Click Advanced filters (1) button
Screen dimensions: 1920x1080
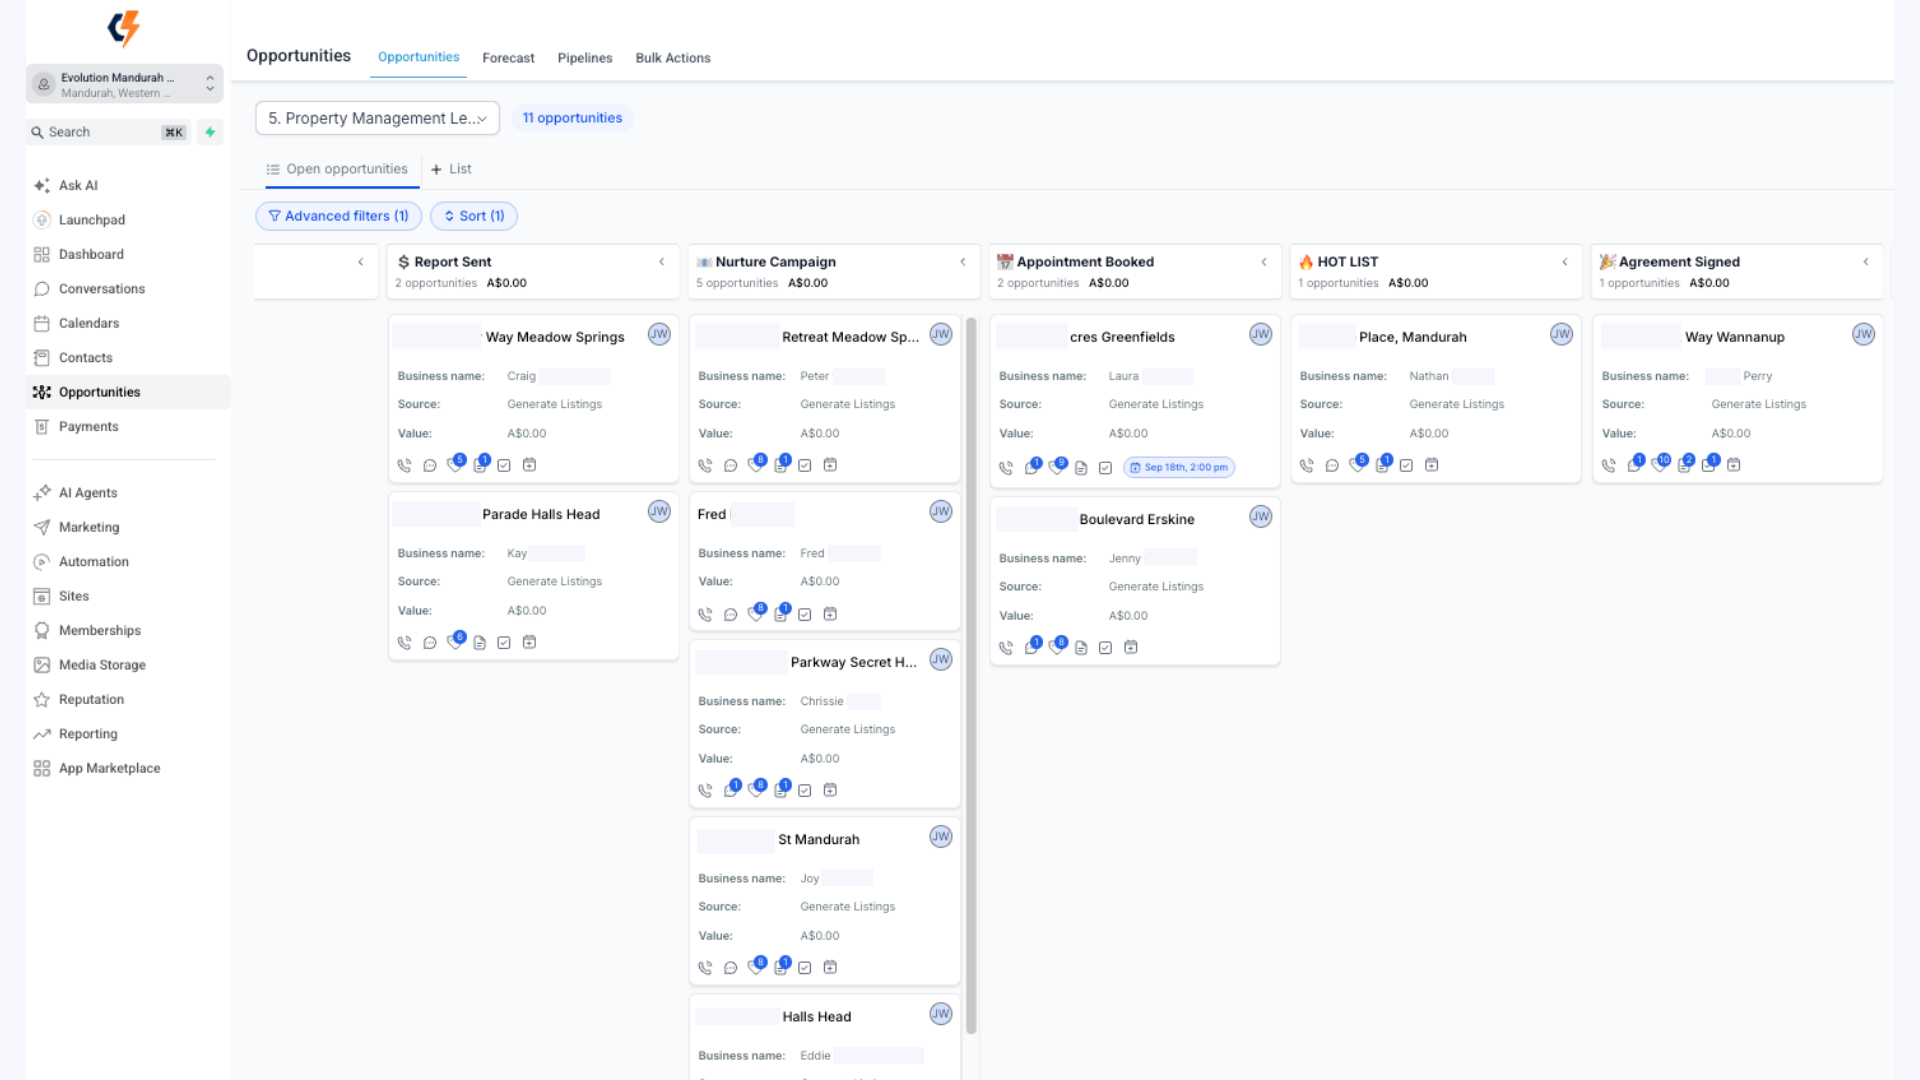point(338,216)
